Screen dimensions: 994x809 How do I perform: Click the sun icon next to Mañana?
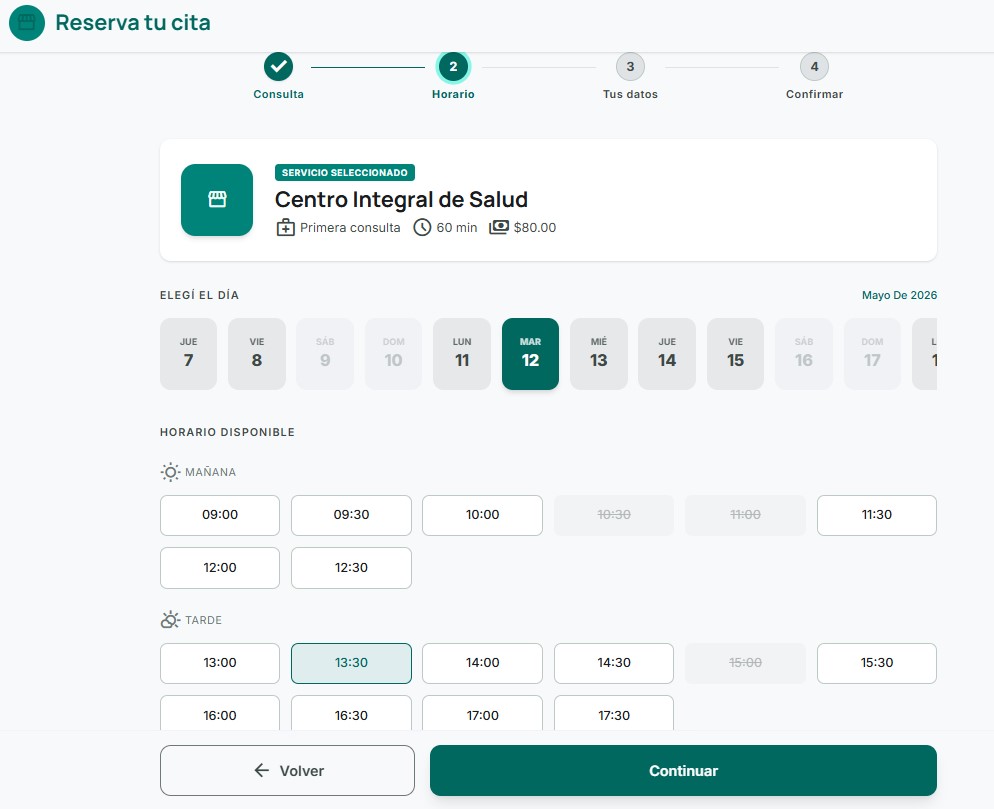(x=170, y=472)
